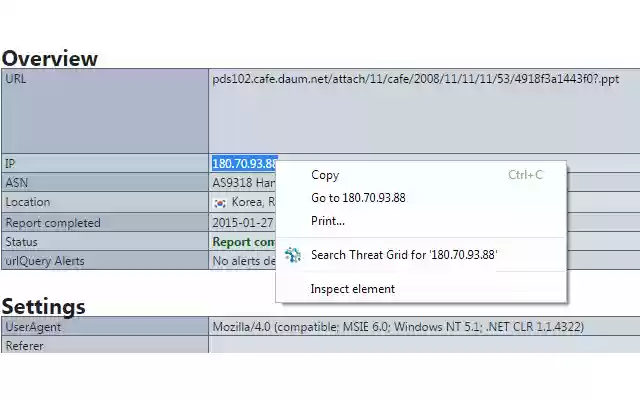Click the Threat Grid extension icon

click(x=293, y=255)
